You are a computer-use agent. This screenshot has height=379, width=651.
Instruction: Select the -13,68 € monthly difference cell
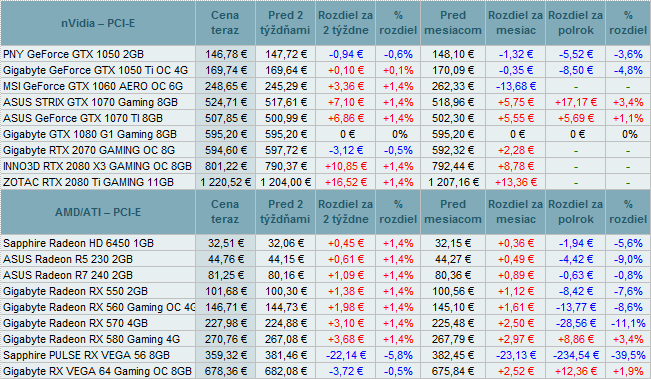[x=515, y=86]
